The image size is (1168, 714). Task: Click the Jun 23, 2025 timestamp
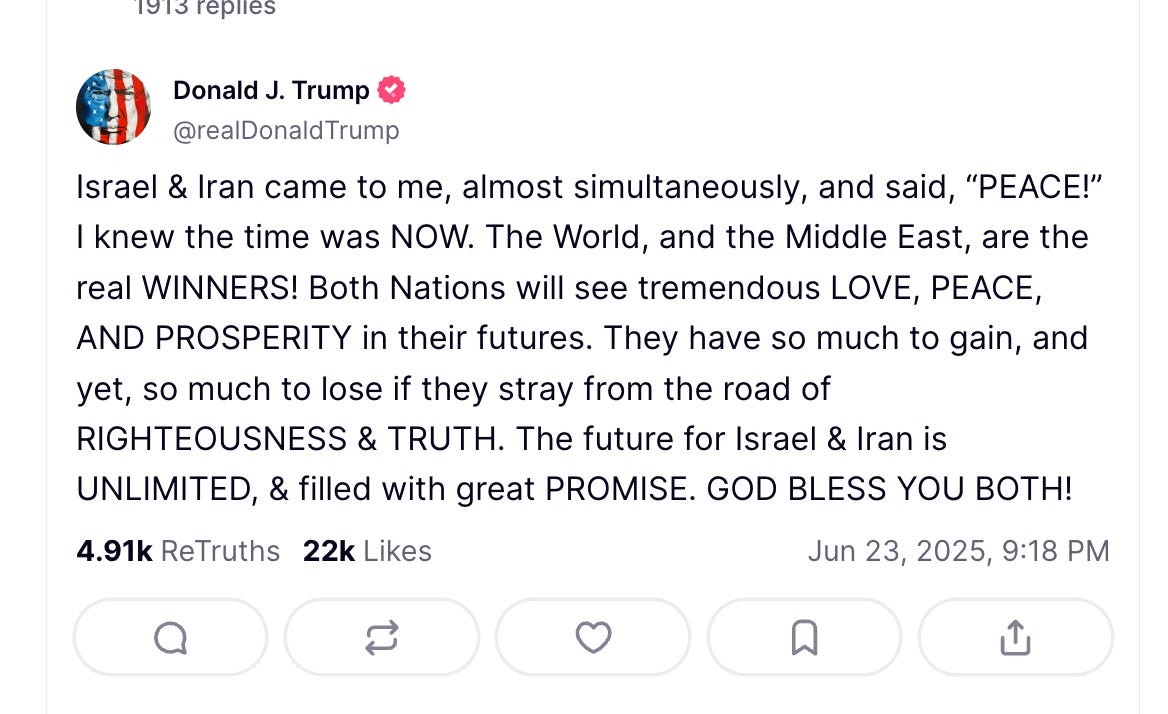958,550
